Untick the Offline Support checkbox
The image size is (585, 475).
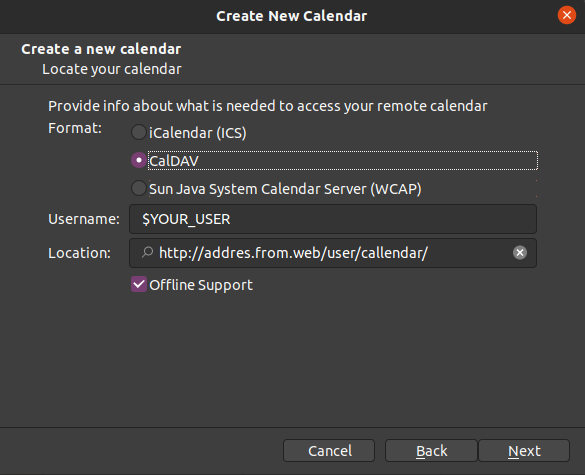pyautogui.click(x=139, y=284)
